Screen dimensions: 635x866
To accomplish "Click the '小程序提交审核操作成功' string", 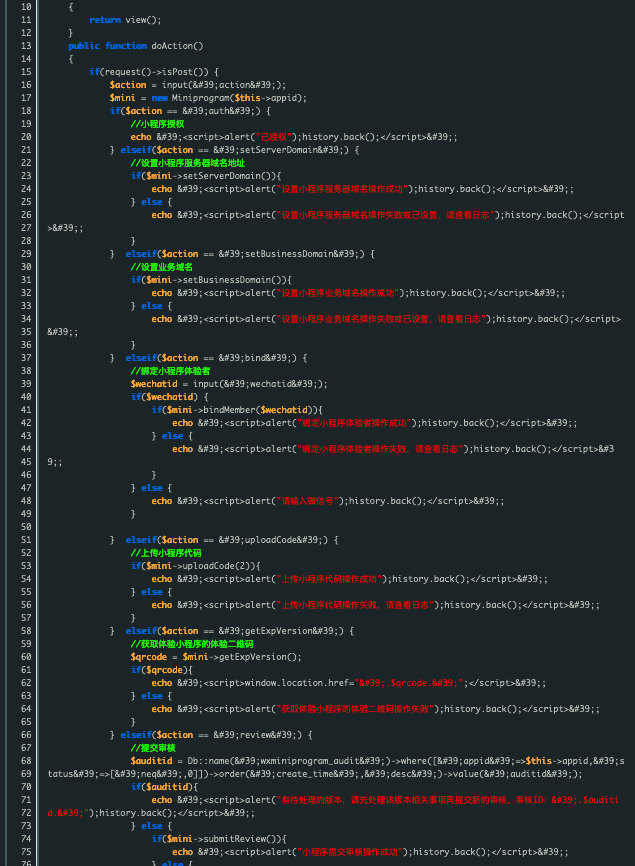I will click(x=350, y=852).
